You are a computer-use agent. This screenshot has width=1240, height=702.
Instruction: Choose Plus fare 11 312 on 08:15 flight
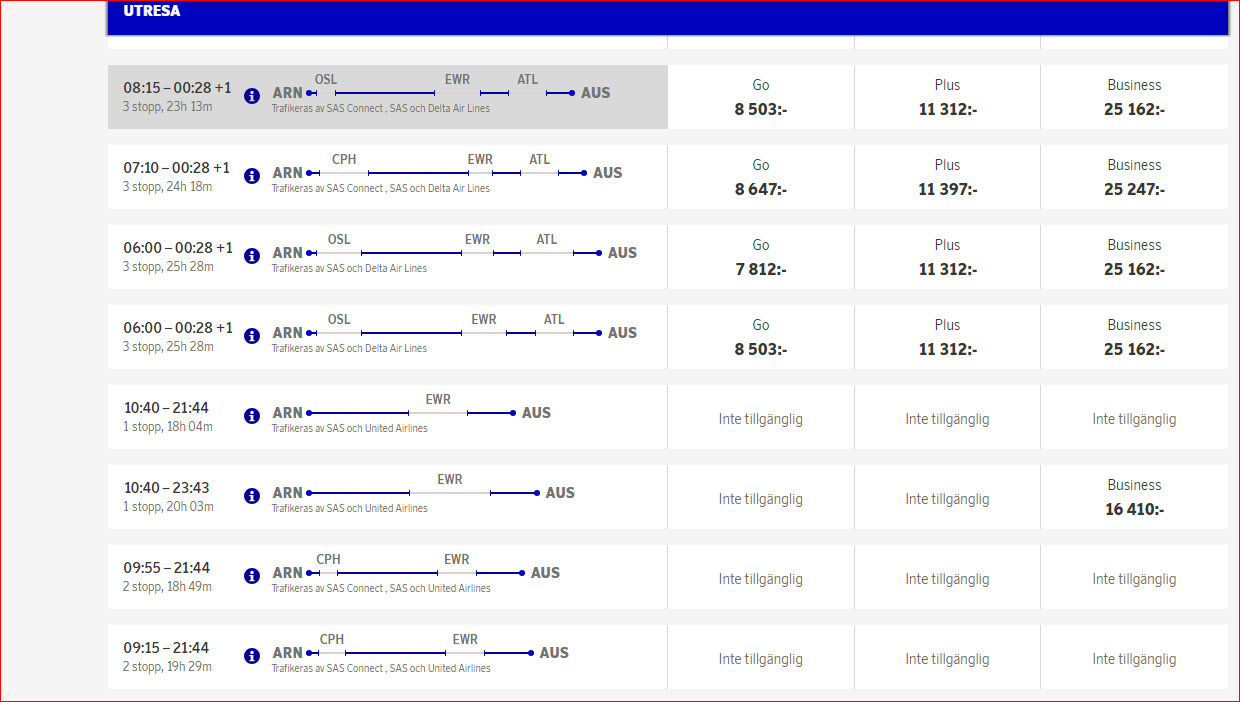pyautogui.click(x=947, y=98)
